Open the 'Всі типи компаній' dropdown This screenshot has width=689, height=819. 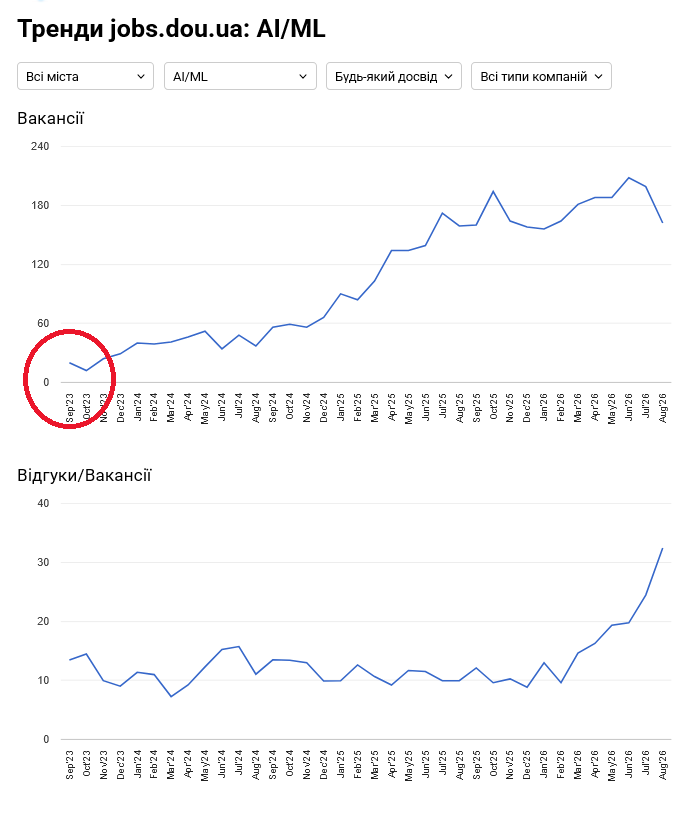[x=541, y=76]
